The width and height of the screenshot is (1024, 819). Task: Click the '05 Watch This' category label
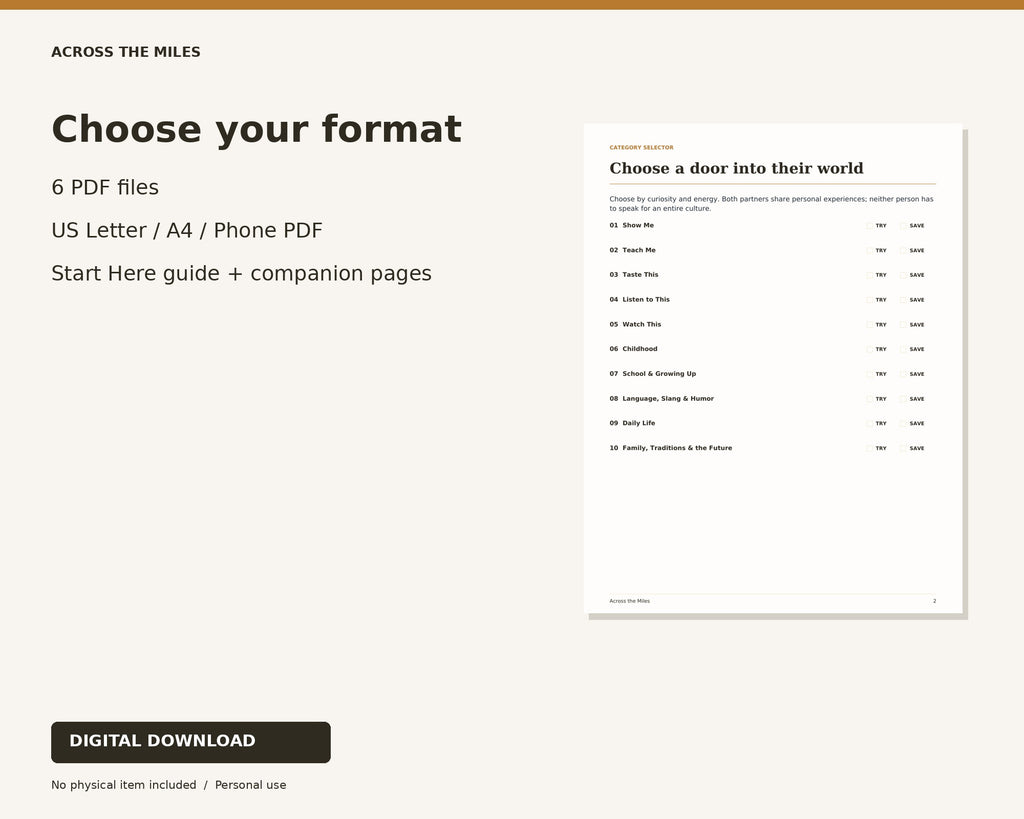[x=635, y=325]
